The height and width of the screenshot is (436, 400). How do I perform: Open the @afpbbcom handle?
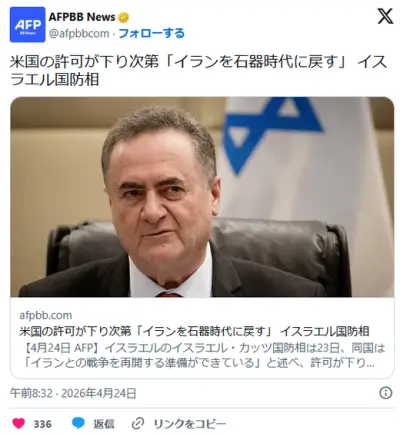[x=79, y=33]
